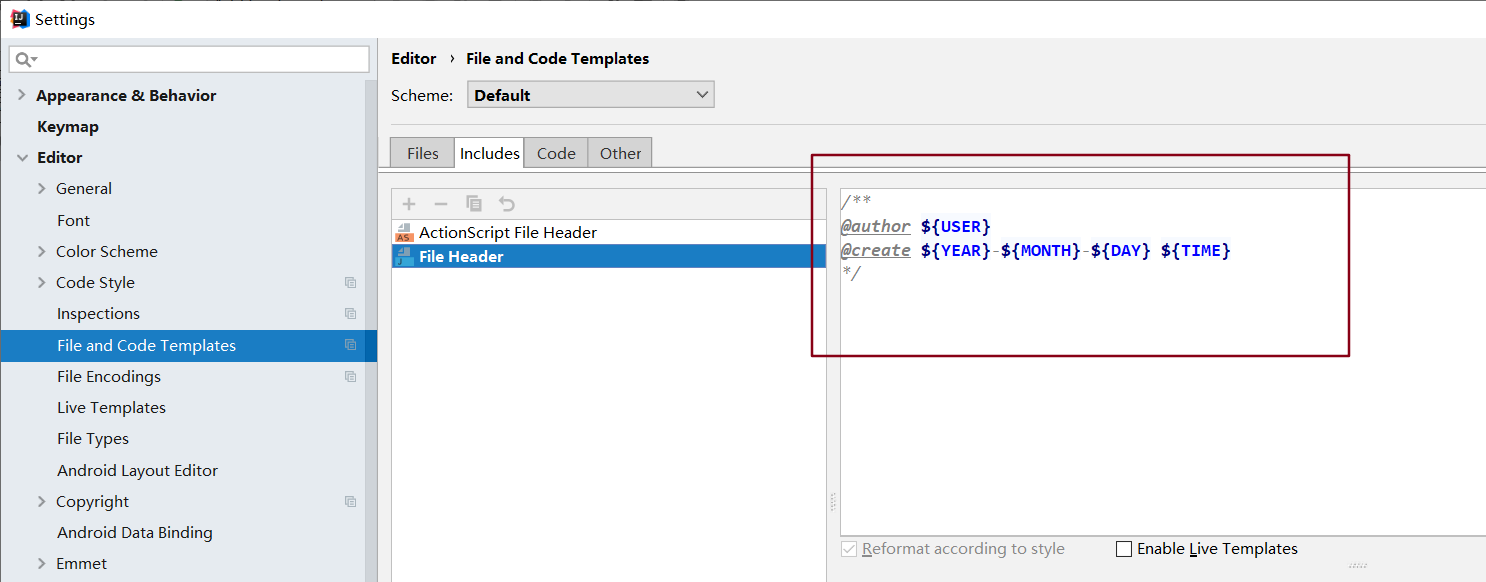Select ActionScript File Header template
The image size is (1486, 582).
[609, 233]
